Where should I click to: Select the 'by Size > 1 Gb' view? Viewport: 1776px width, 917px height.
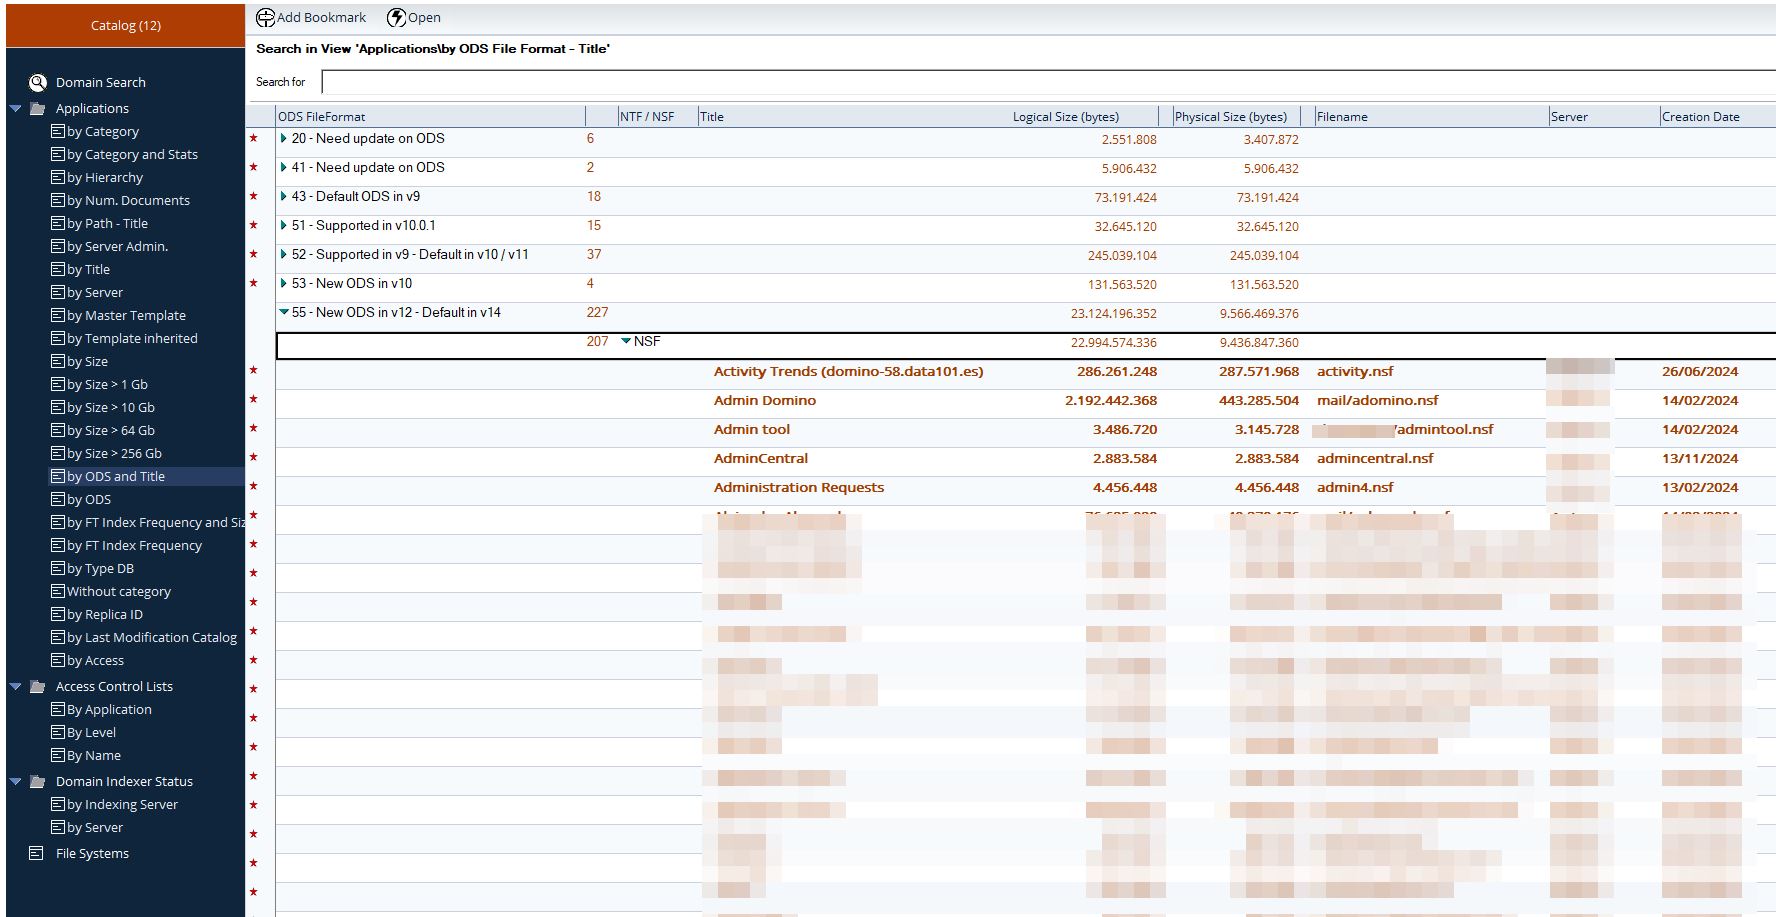point(107,385)
